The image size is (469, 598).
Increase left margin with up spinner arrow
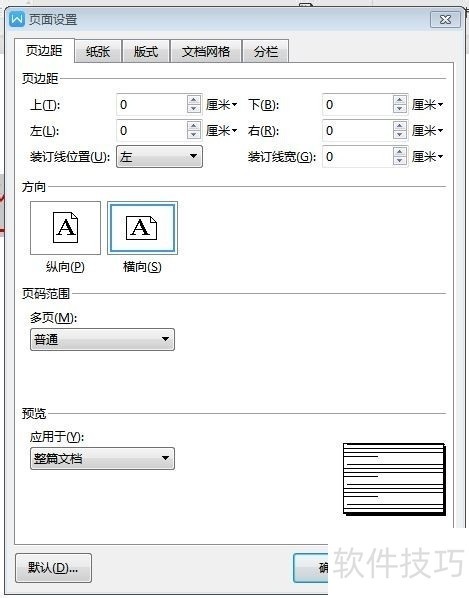[194, 126]
